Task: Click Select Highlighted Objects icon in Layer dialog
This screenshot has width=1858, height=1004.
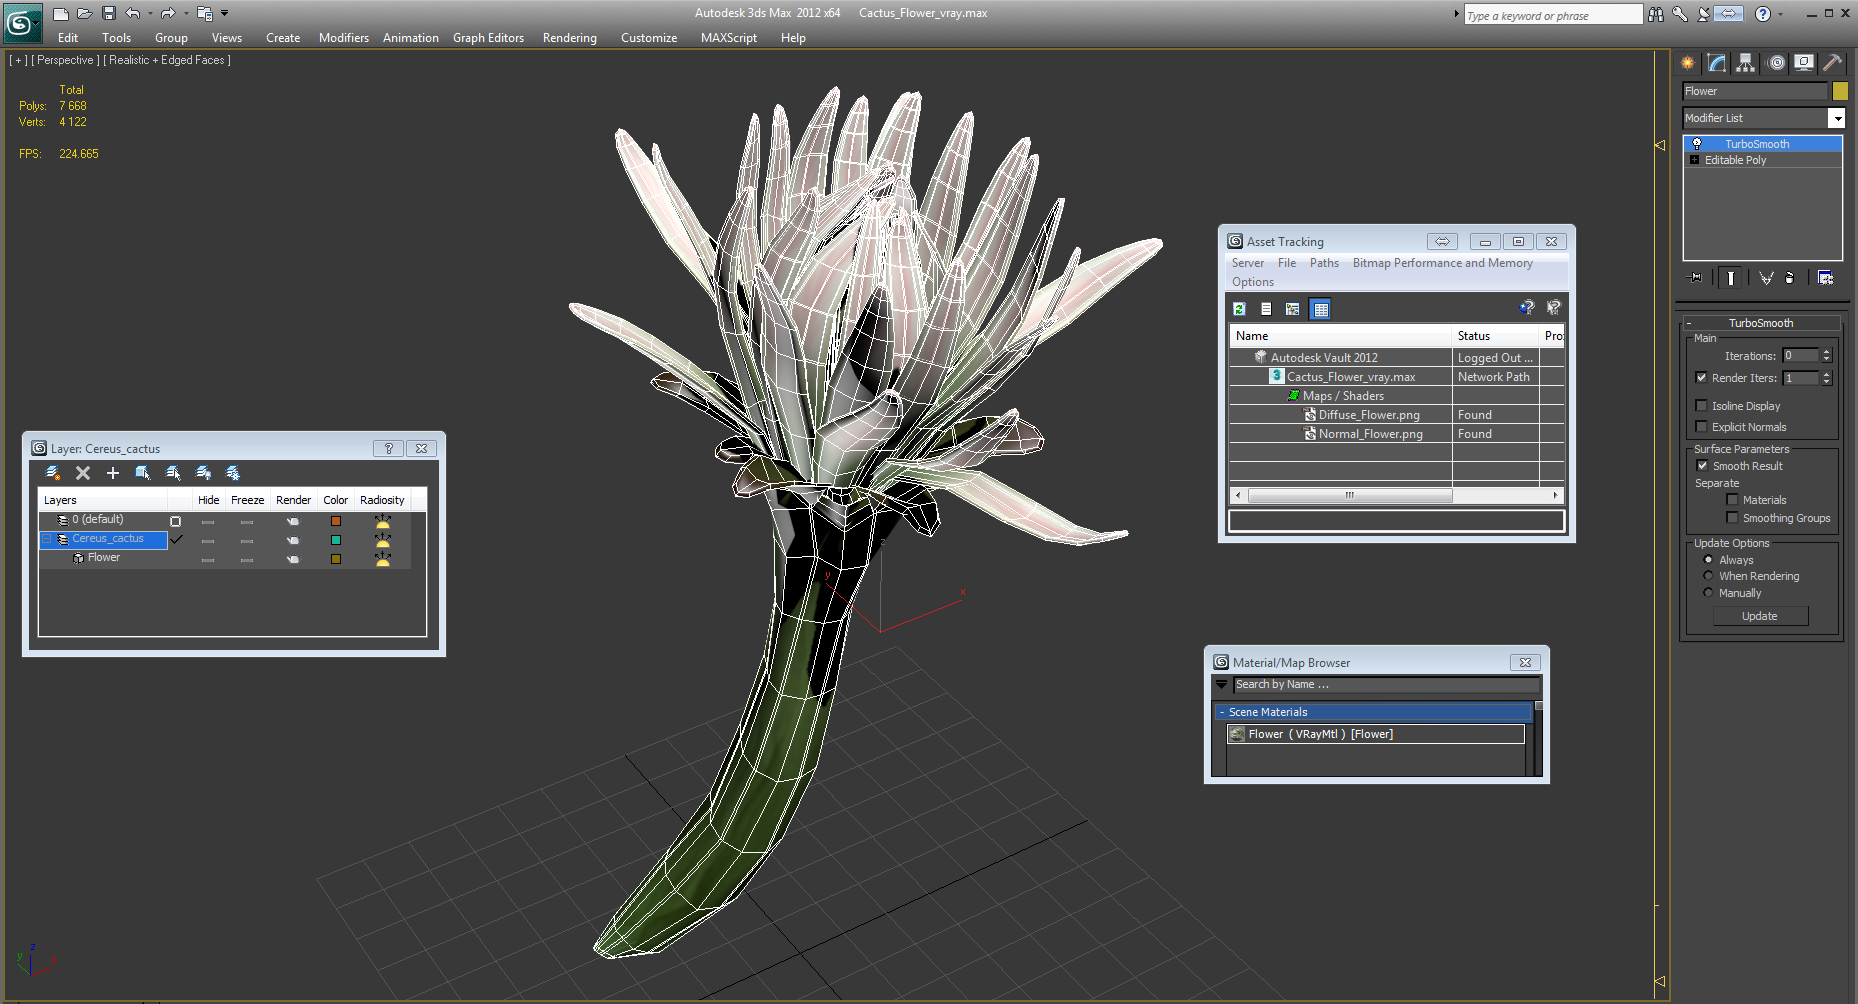Action: click(x=143, y=473)
